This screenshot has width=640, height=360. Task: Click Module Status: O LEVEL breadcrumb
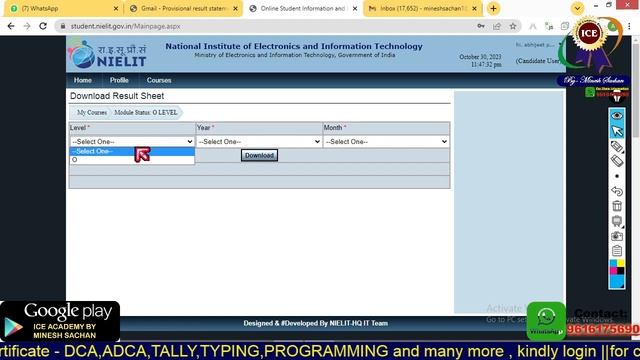(146, 112)
